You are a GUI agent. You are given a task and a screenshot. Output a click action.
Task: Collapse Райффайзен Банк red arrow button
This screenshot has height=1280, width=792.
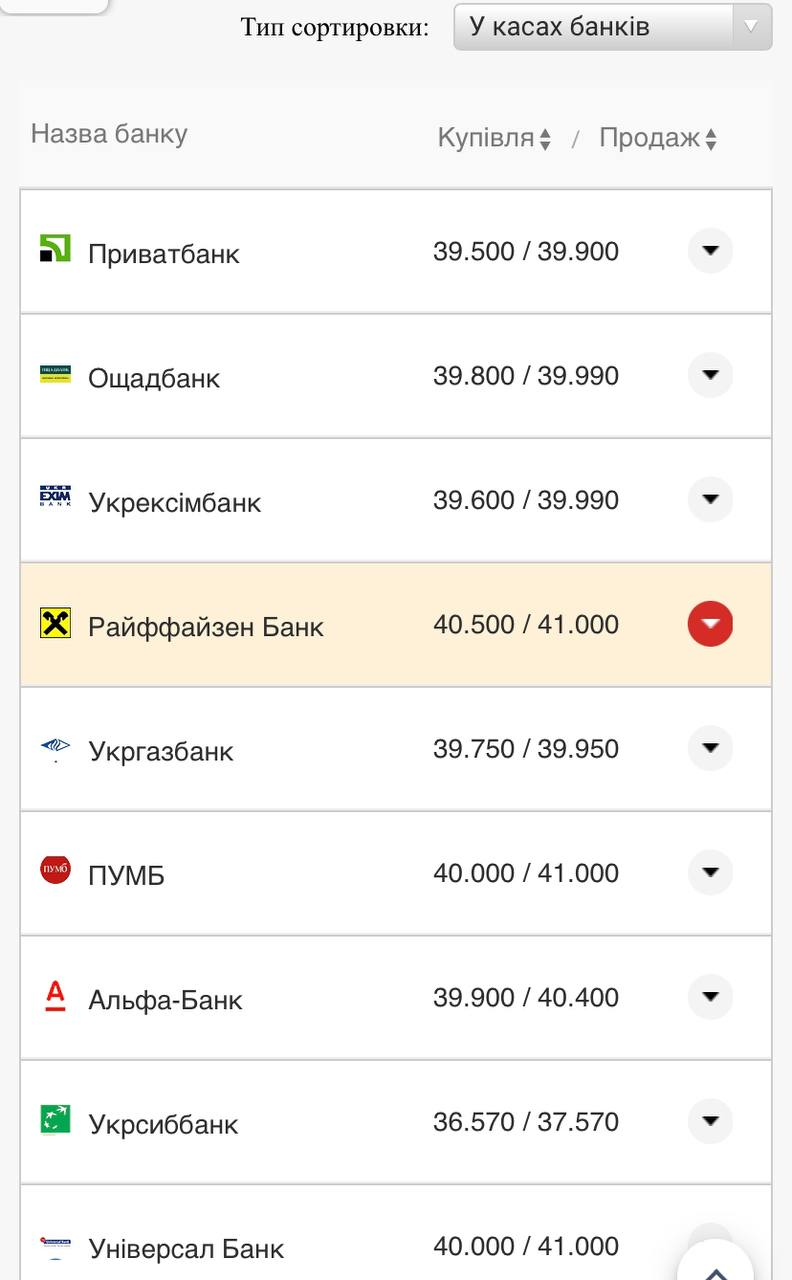(710, 624)
